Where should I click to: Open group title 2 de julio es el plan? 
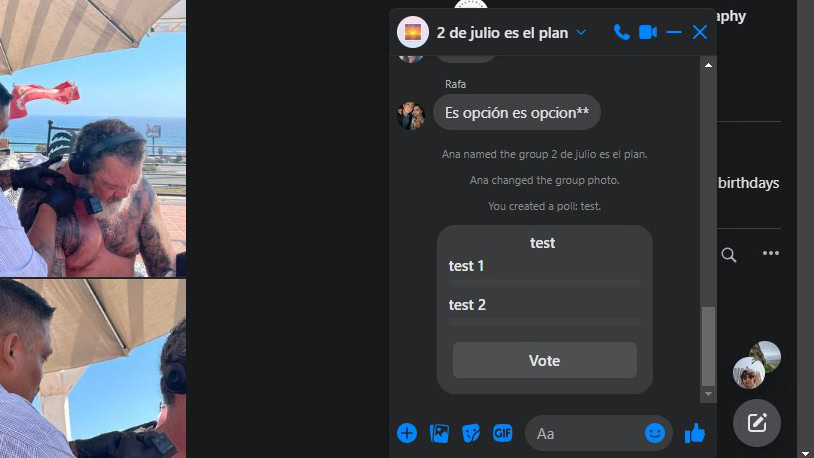[x=502, y=33]
